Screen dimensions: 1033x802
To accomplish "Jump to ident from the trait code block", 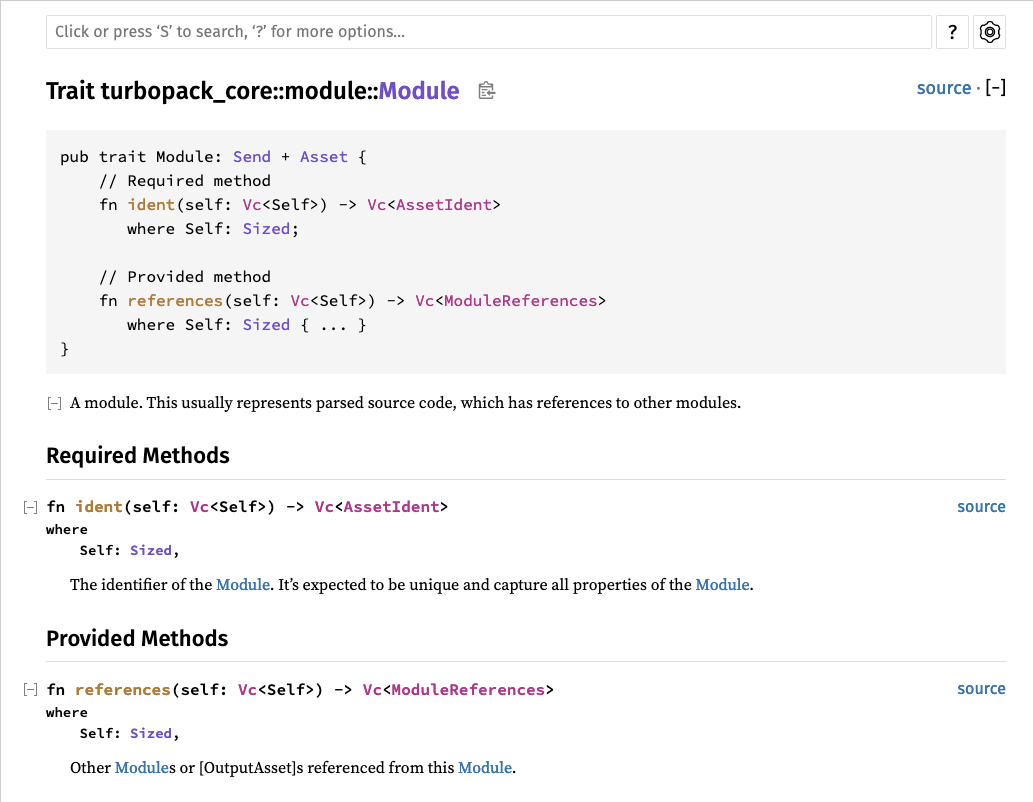I will coord(151,205).
